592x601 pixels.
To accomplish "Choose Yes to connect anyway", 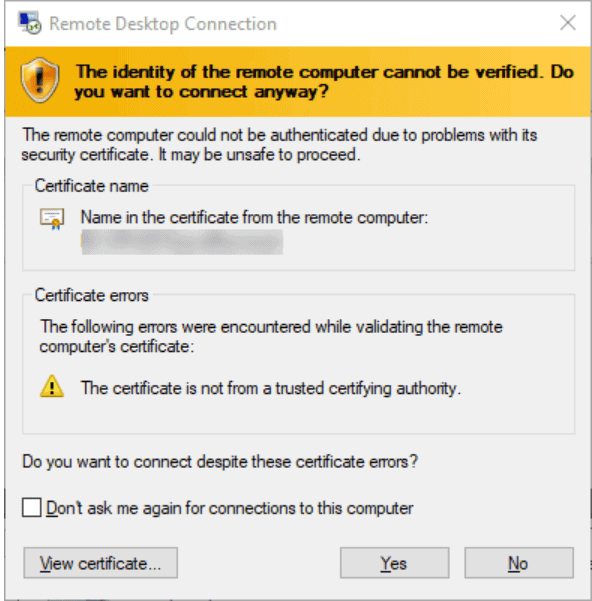I will pyautogui.click(x=394, y=563).
